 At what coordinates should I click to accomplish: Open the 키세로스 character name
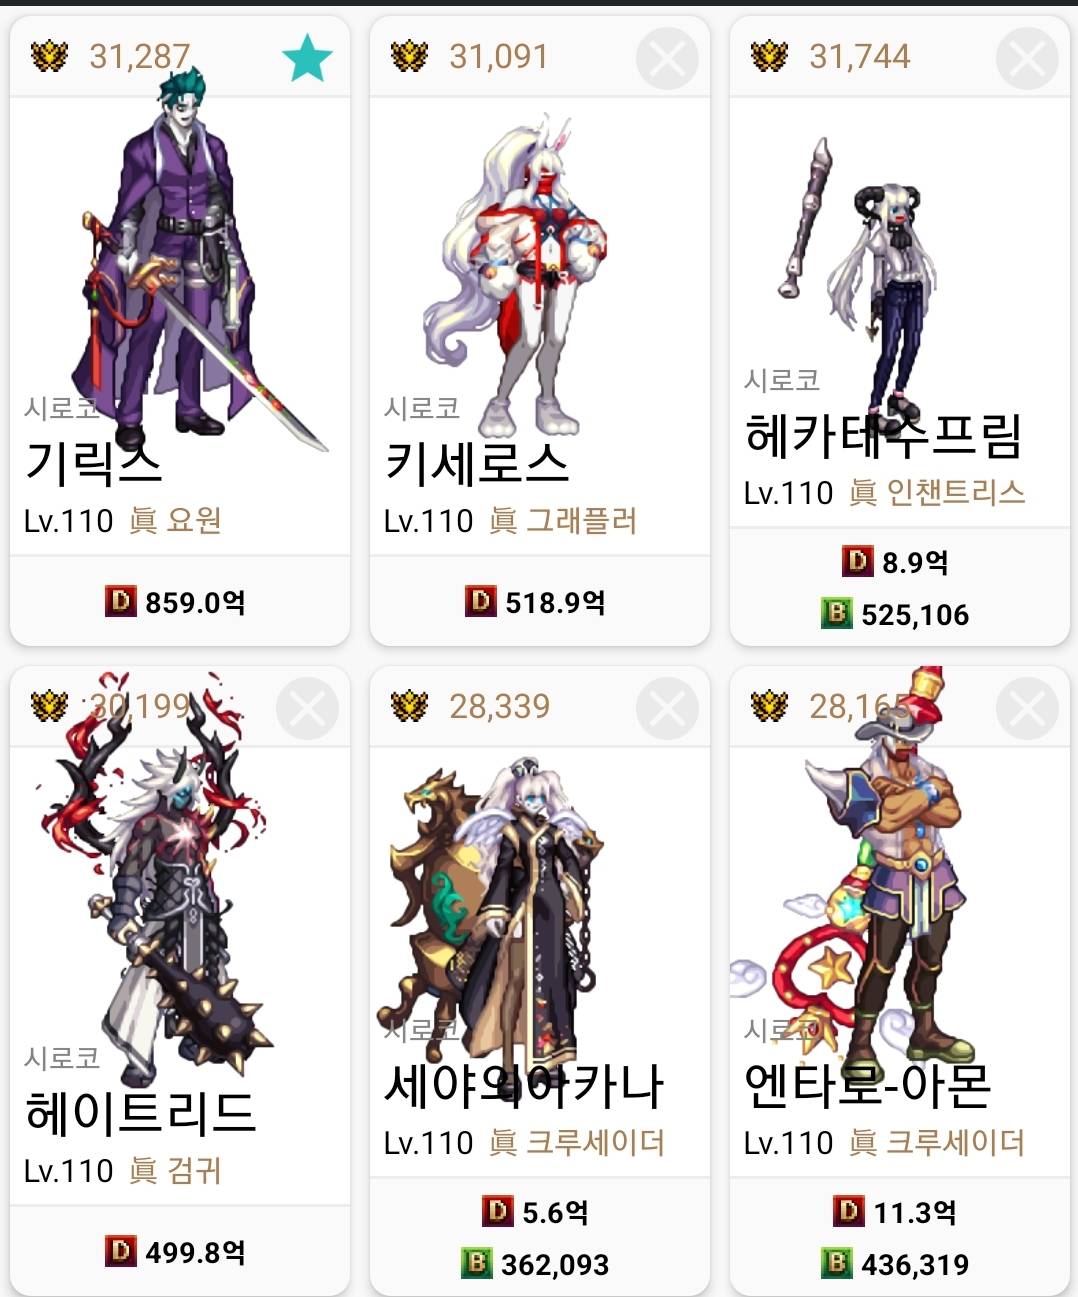click(x=477, y=463)
